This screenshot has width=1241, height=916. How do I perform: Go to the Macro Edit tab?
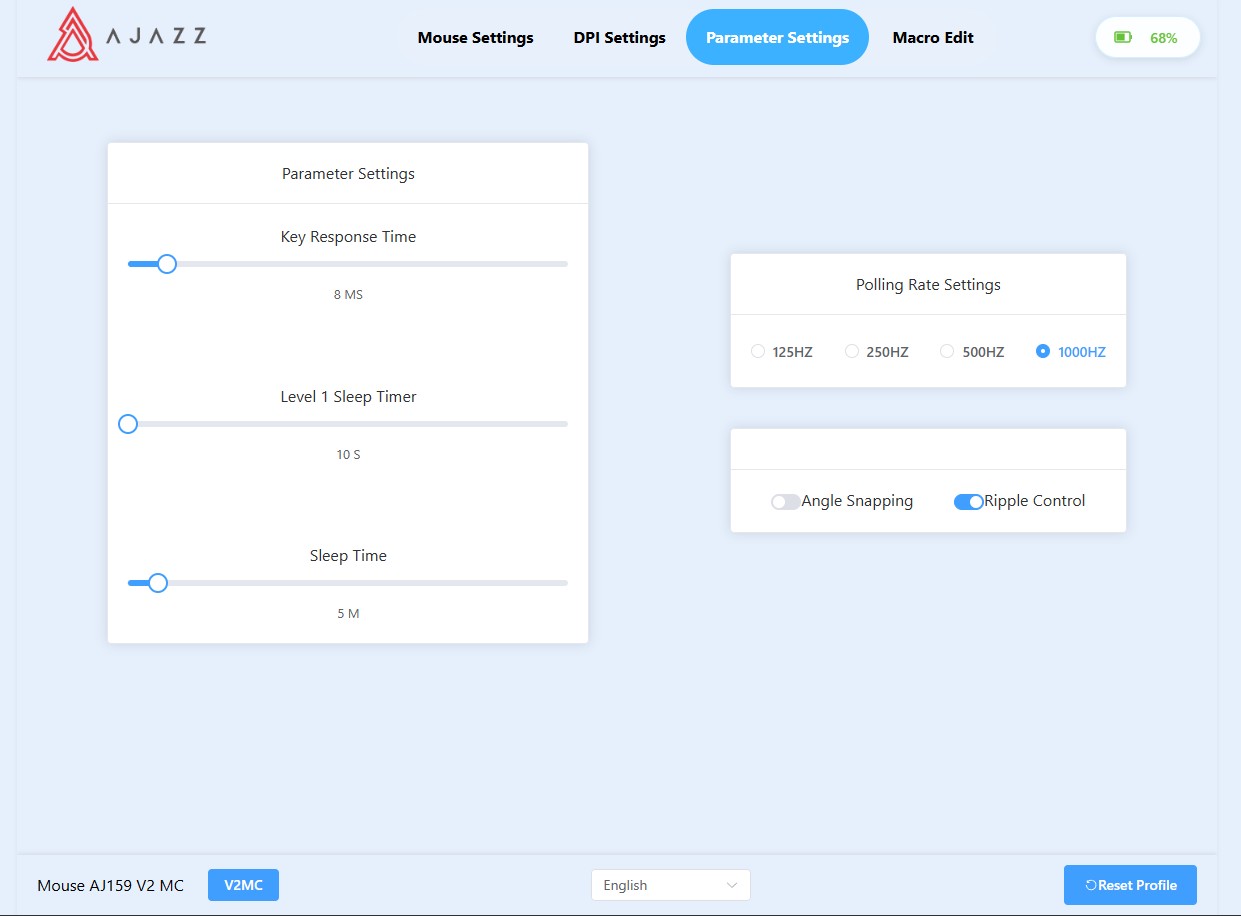933,37
